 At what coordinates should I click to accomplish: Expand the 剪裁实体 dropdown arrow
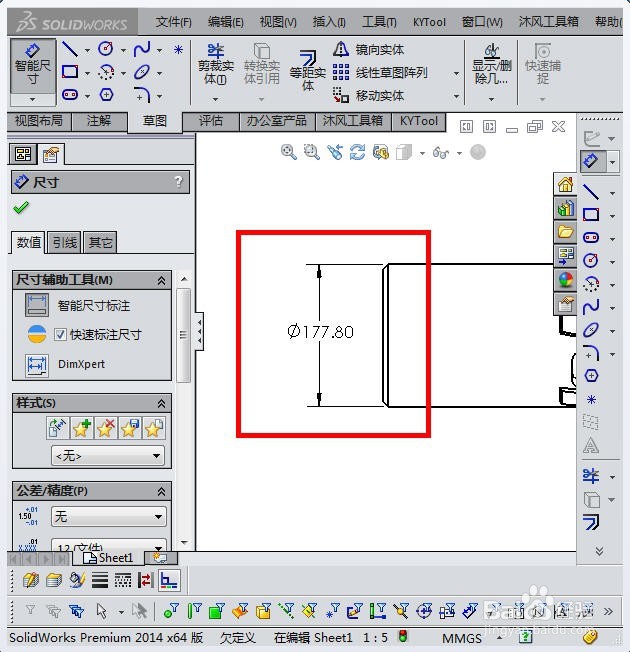tap(215, 99)
